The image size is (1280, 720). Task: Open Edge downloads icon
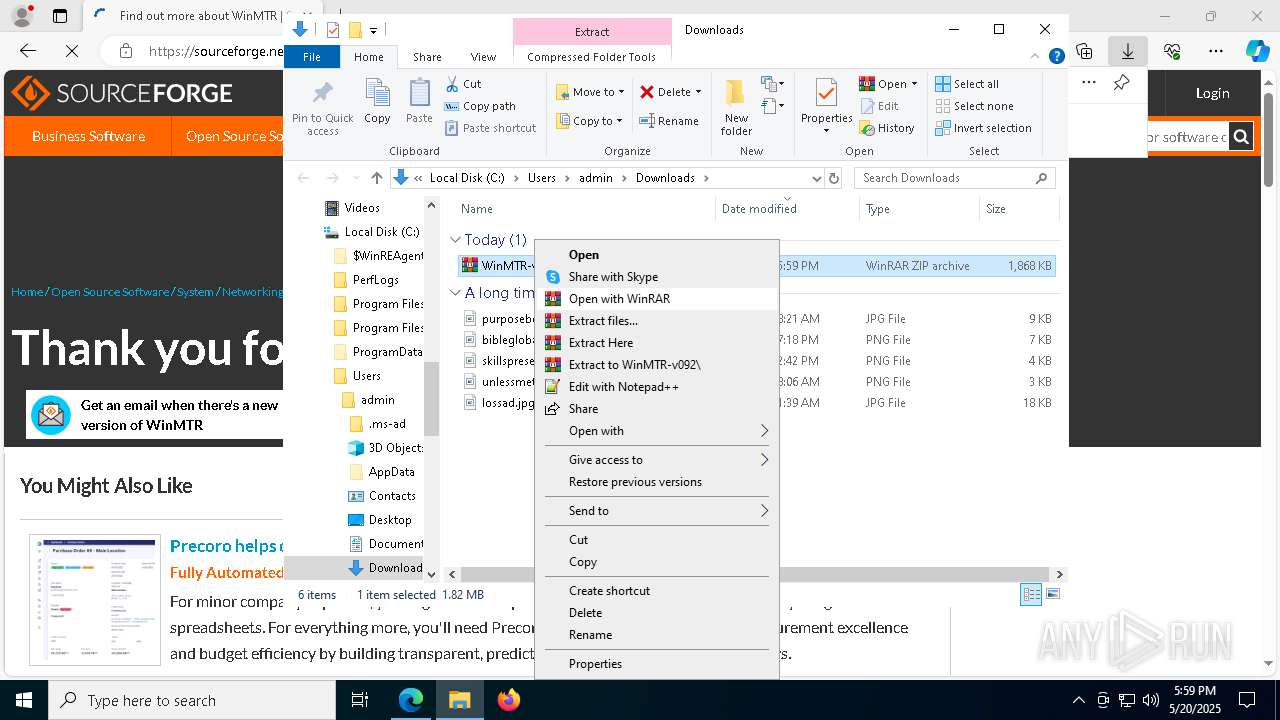pos(1128,51)
